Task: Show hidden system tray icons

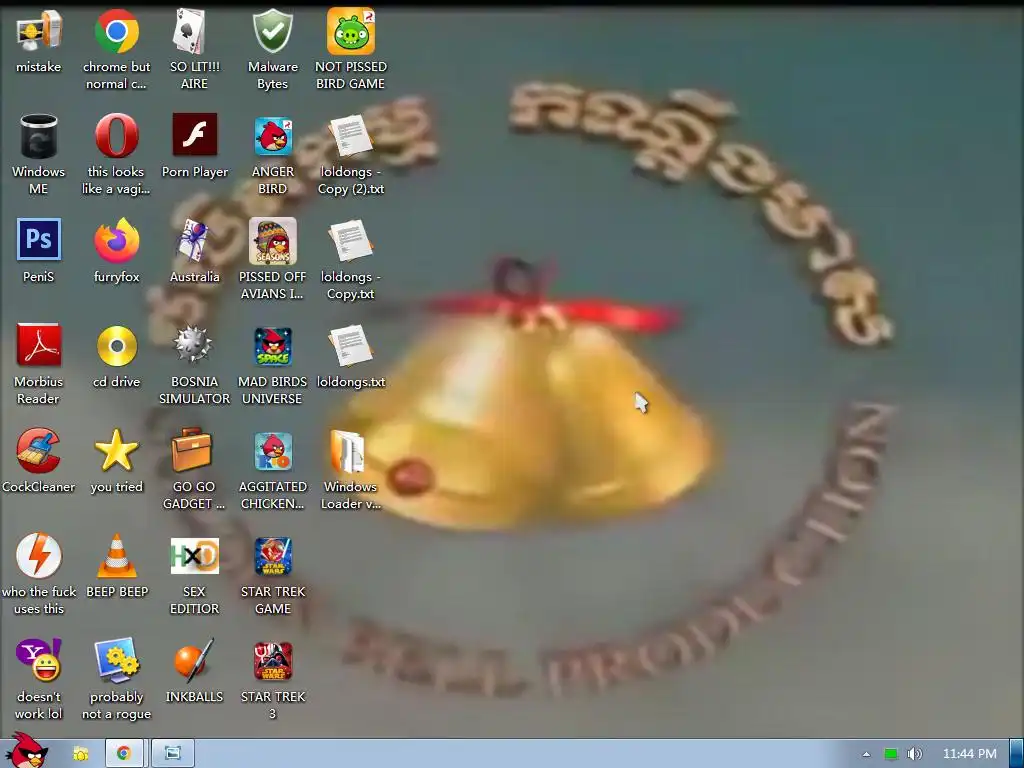Action: (x=866, y=754)
